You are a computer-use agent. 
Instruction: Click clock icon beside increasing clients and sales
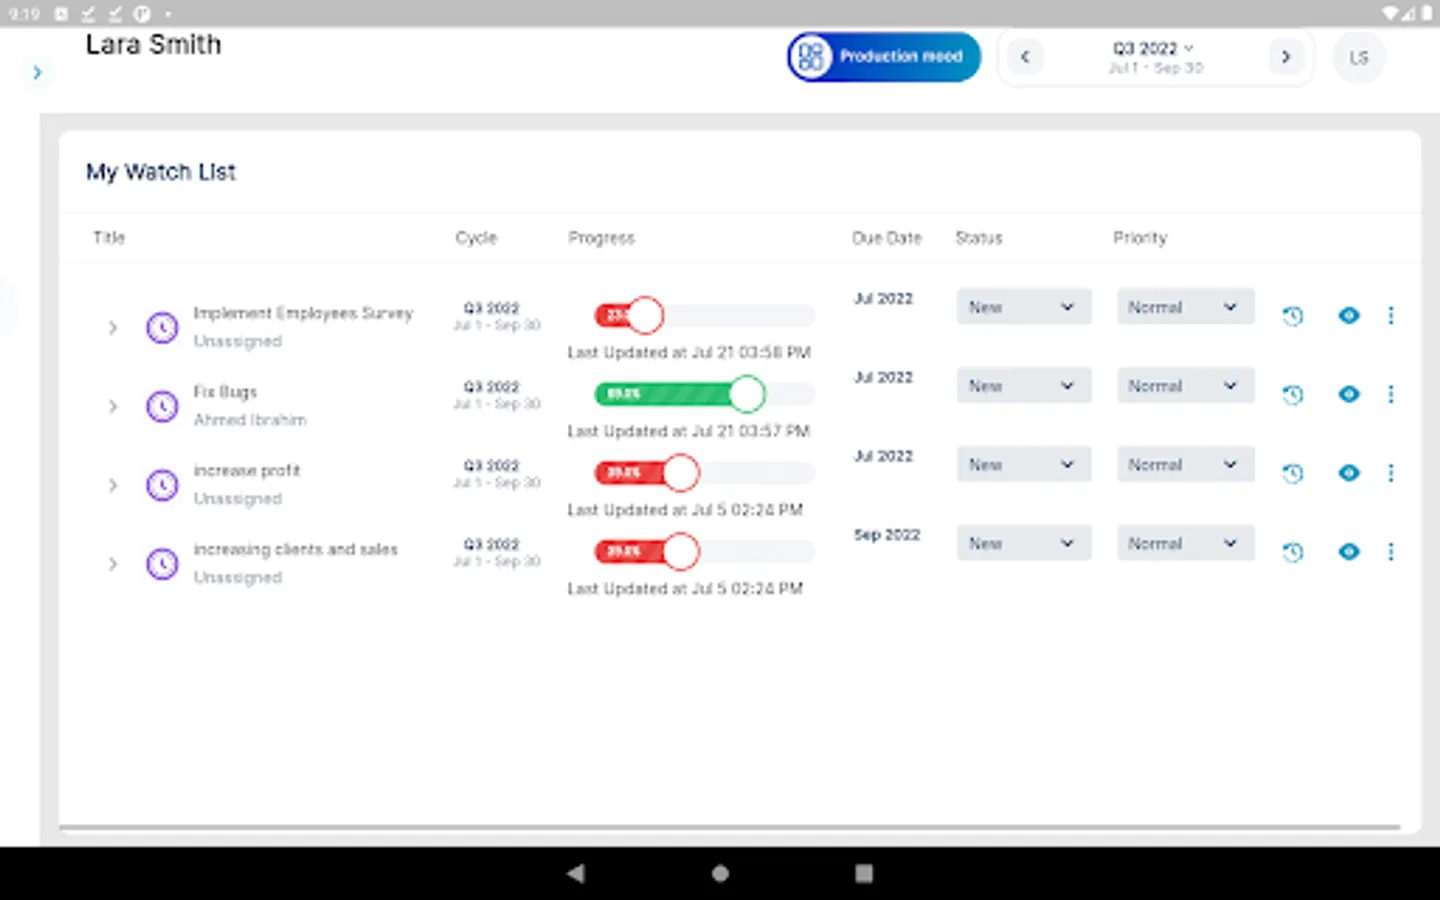pos(162,564)
